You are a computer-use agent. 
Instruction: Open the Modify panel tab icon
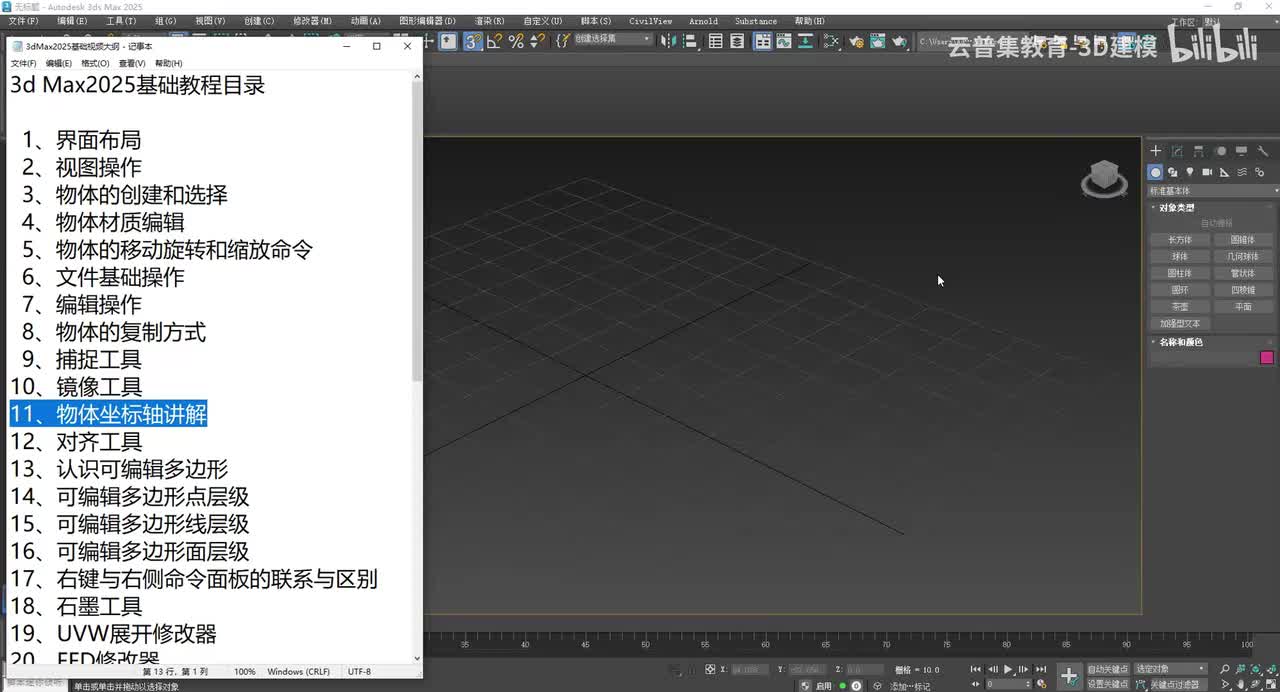(x=1177, y=151)
